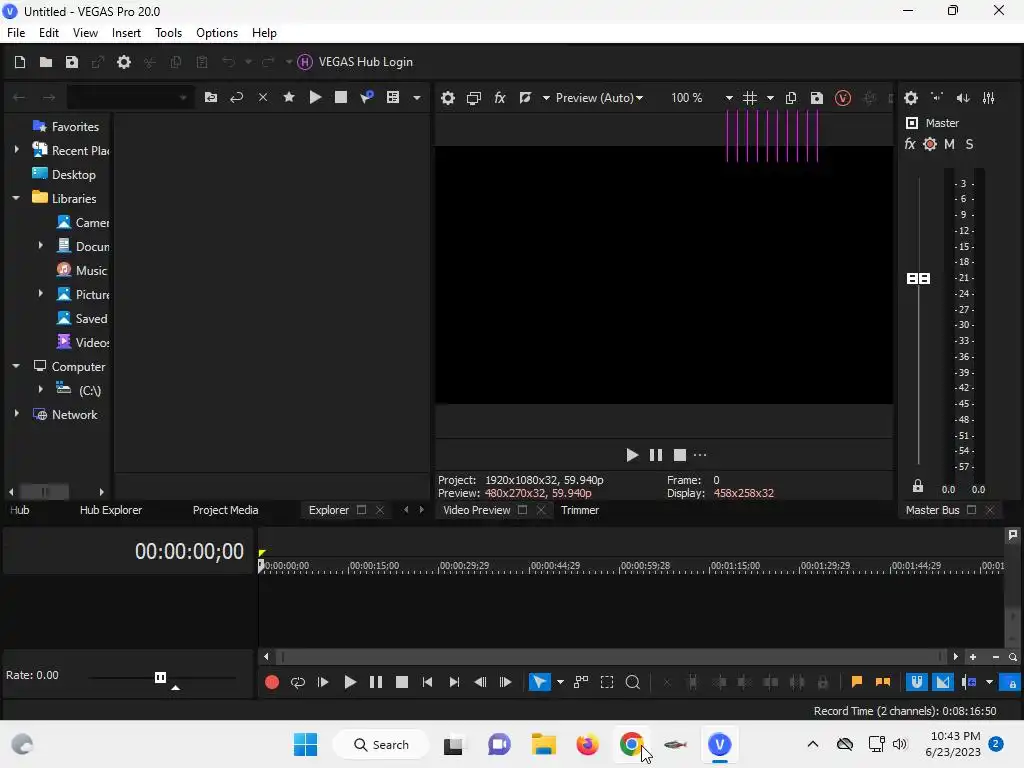
Task: Select the Selection Edit Tool dashed box
Action: (x=607, y=682)
